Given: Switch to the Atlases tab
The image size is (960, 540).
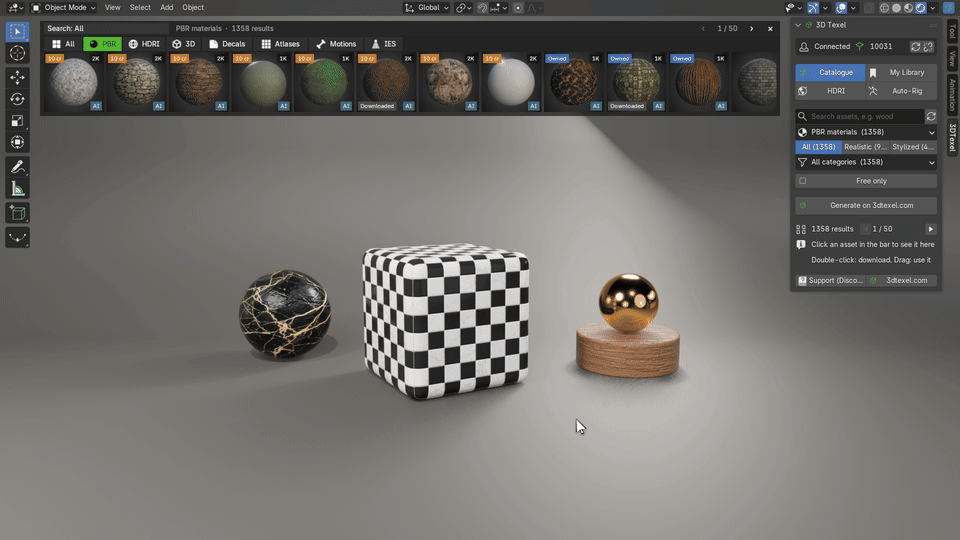Looking at the screenshot, I should 280,44.
